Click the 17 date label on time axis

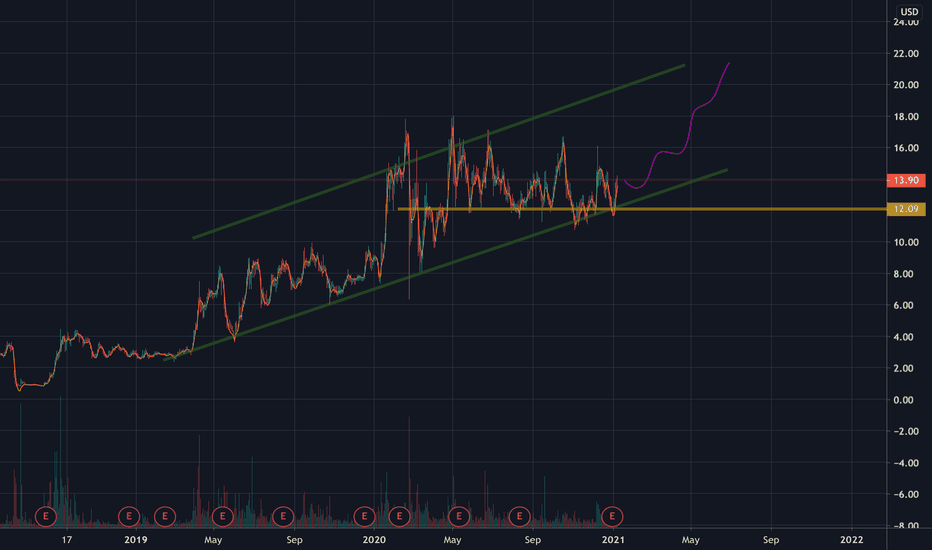pyautogui.click(x=67, y=540)
